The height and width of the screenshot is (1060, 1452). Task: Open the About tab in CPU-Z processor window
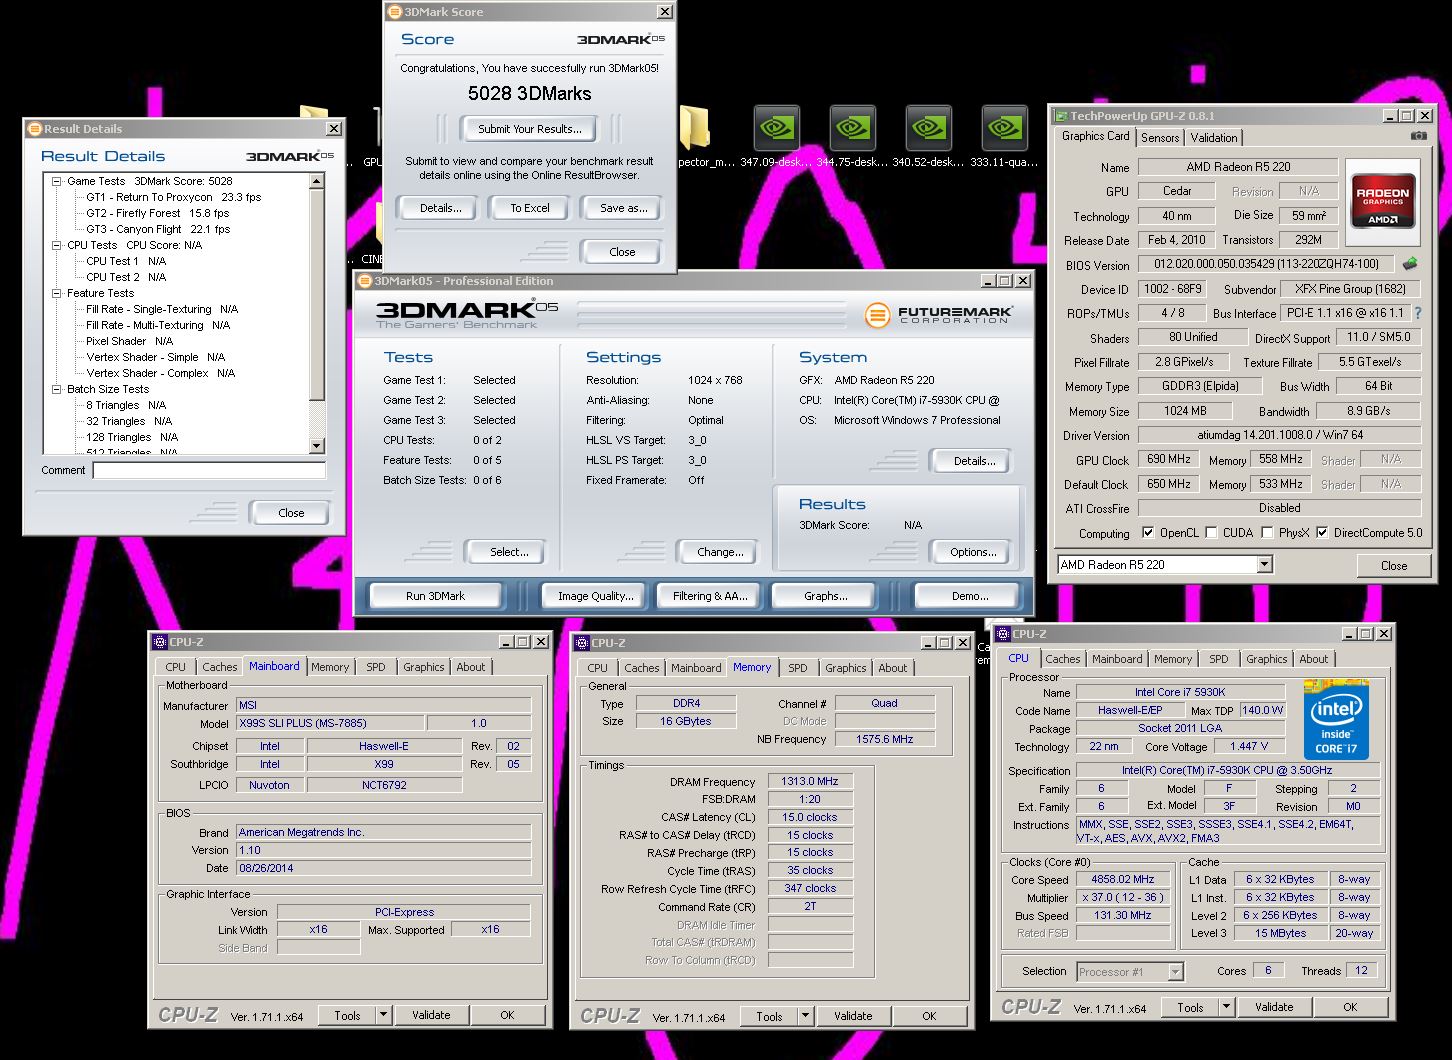pos(1313,659)
